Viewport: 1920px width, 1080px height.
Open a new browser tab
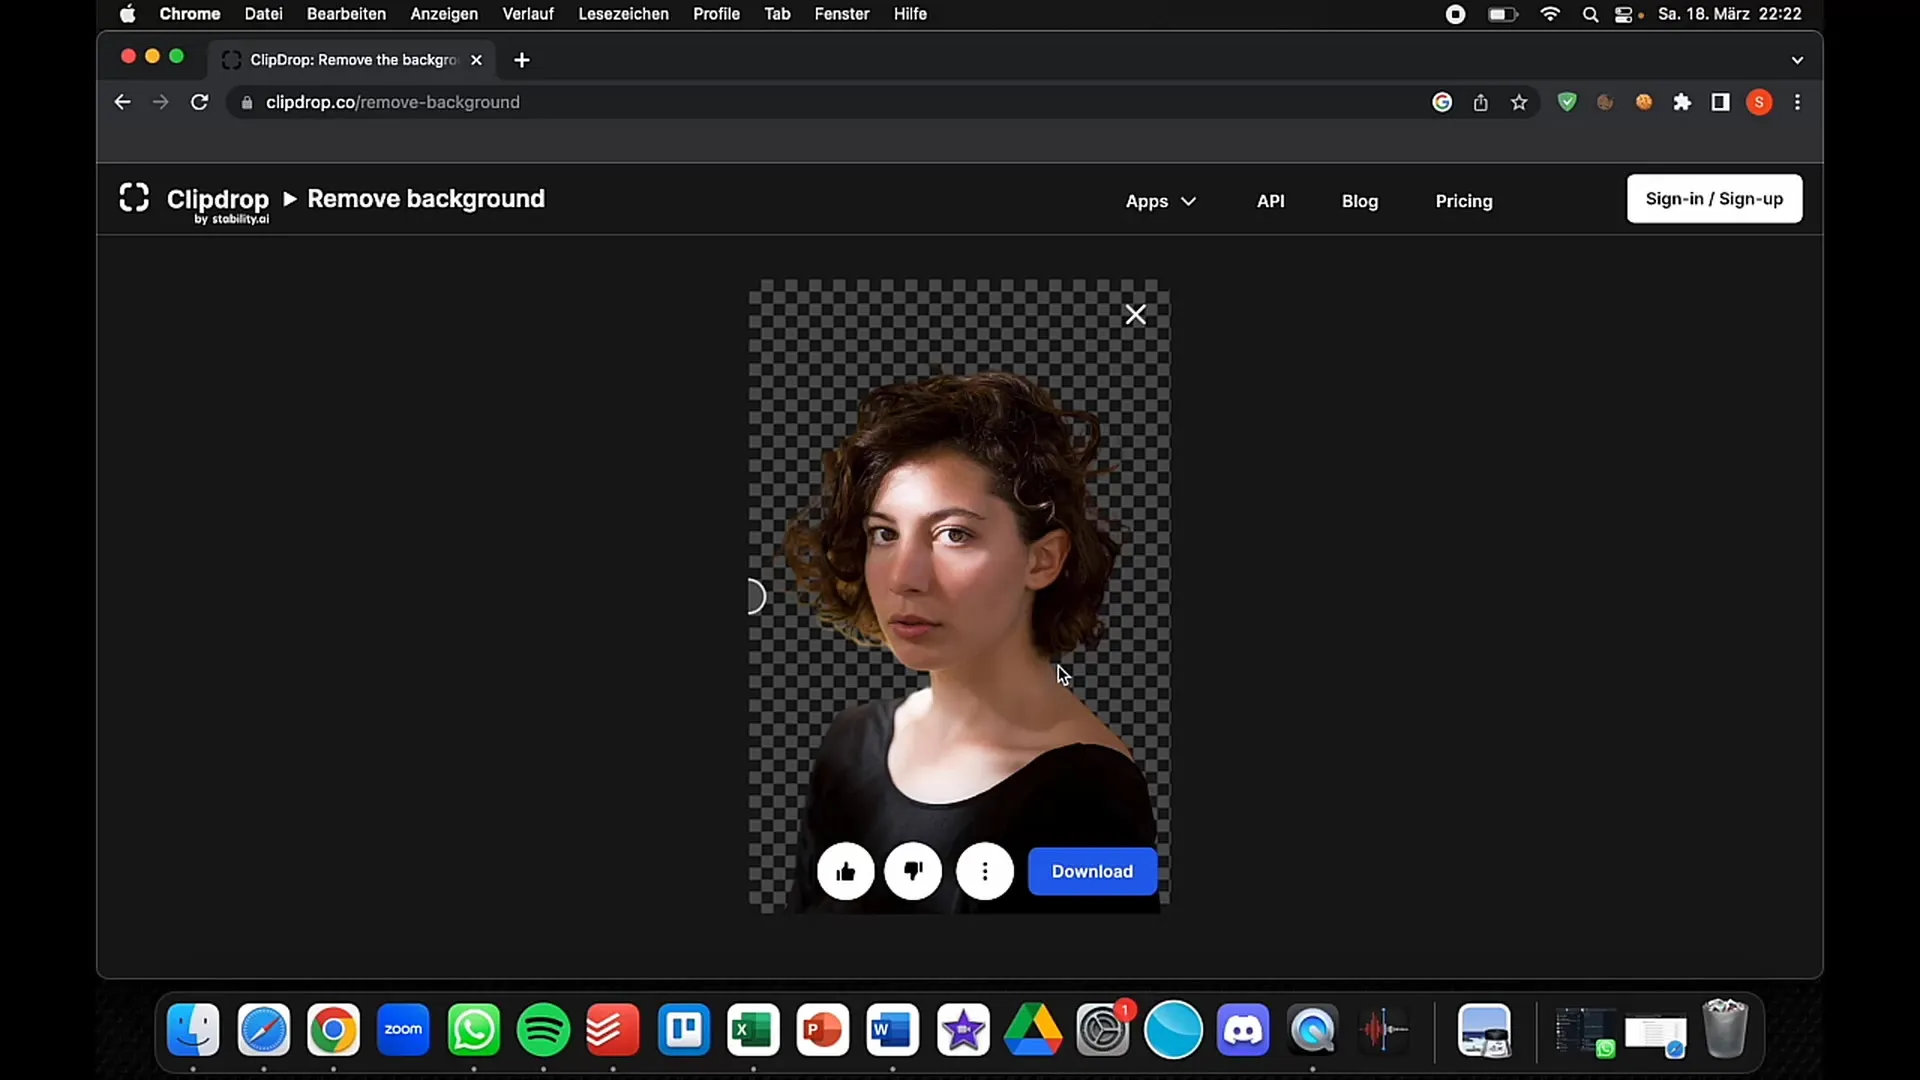[521, 60]
